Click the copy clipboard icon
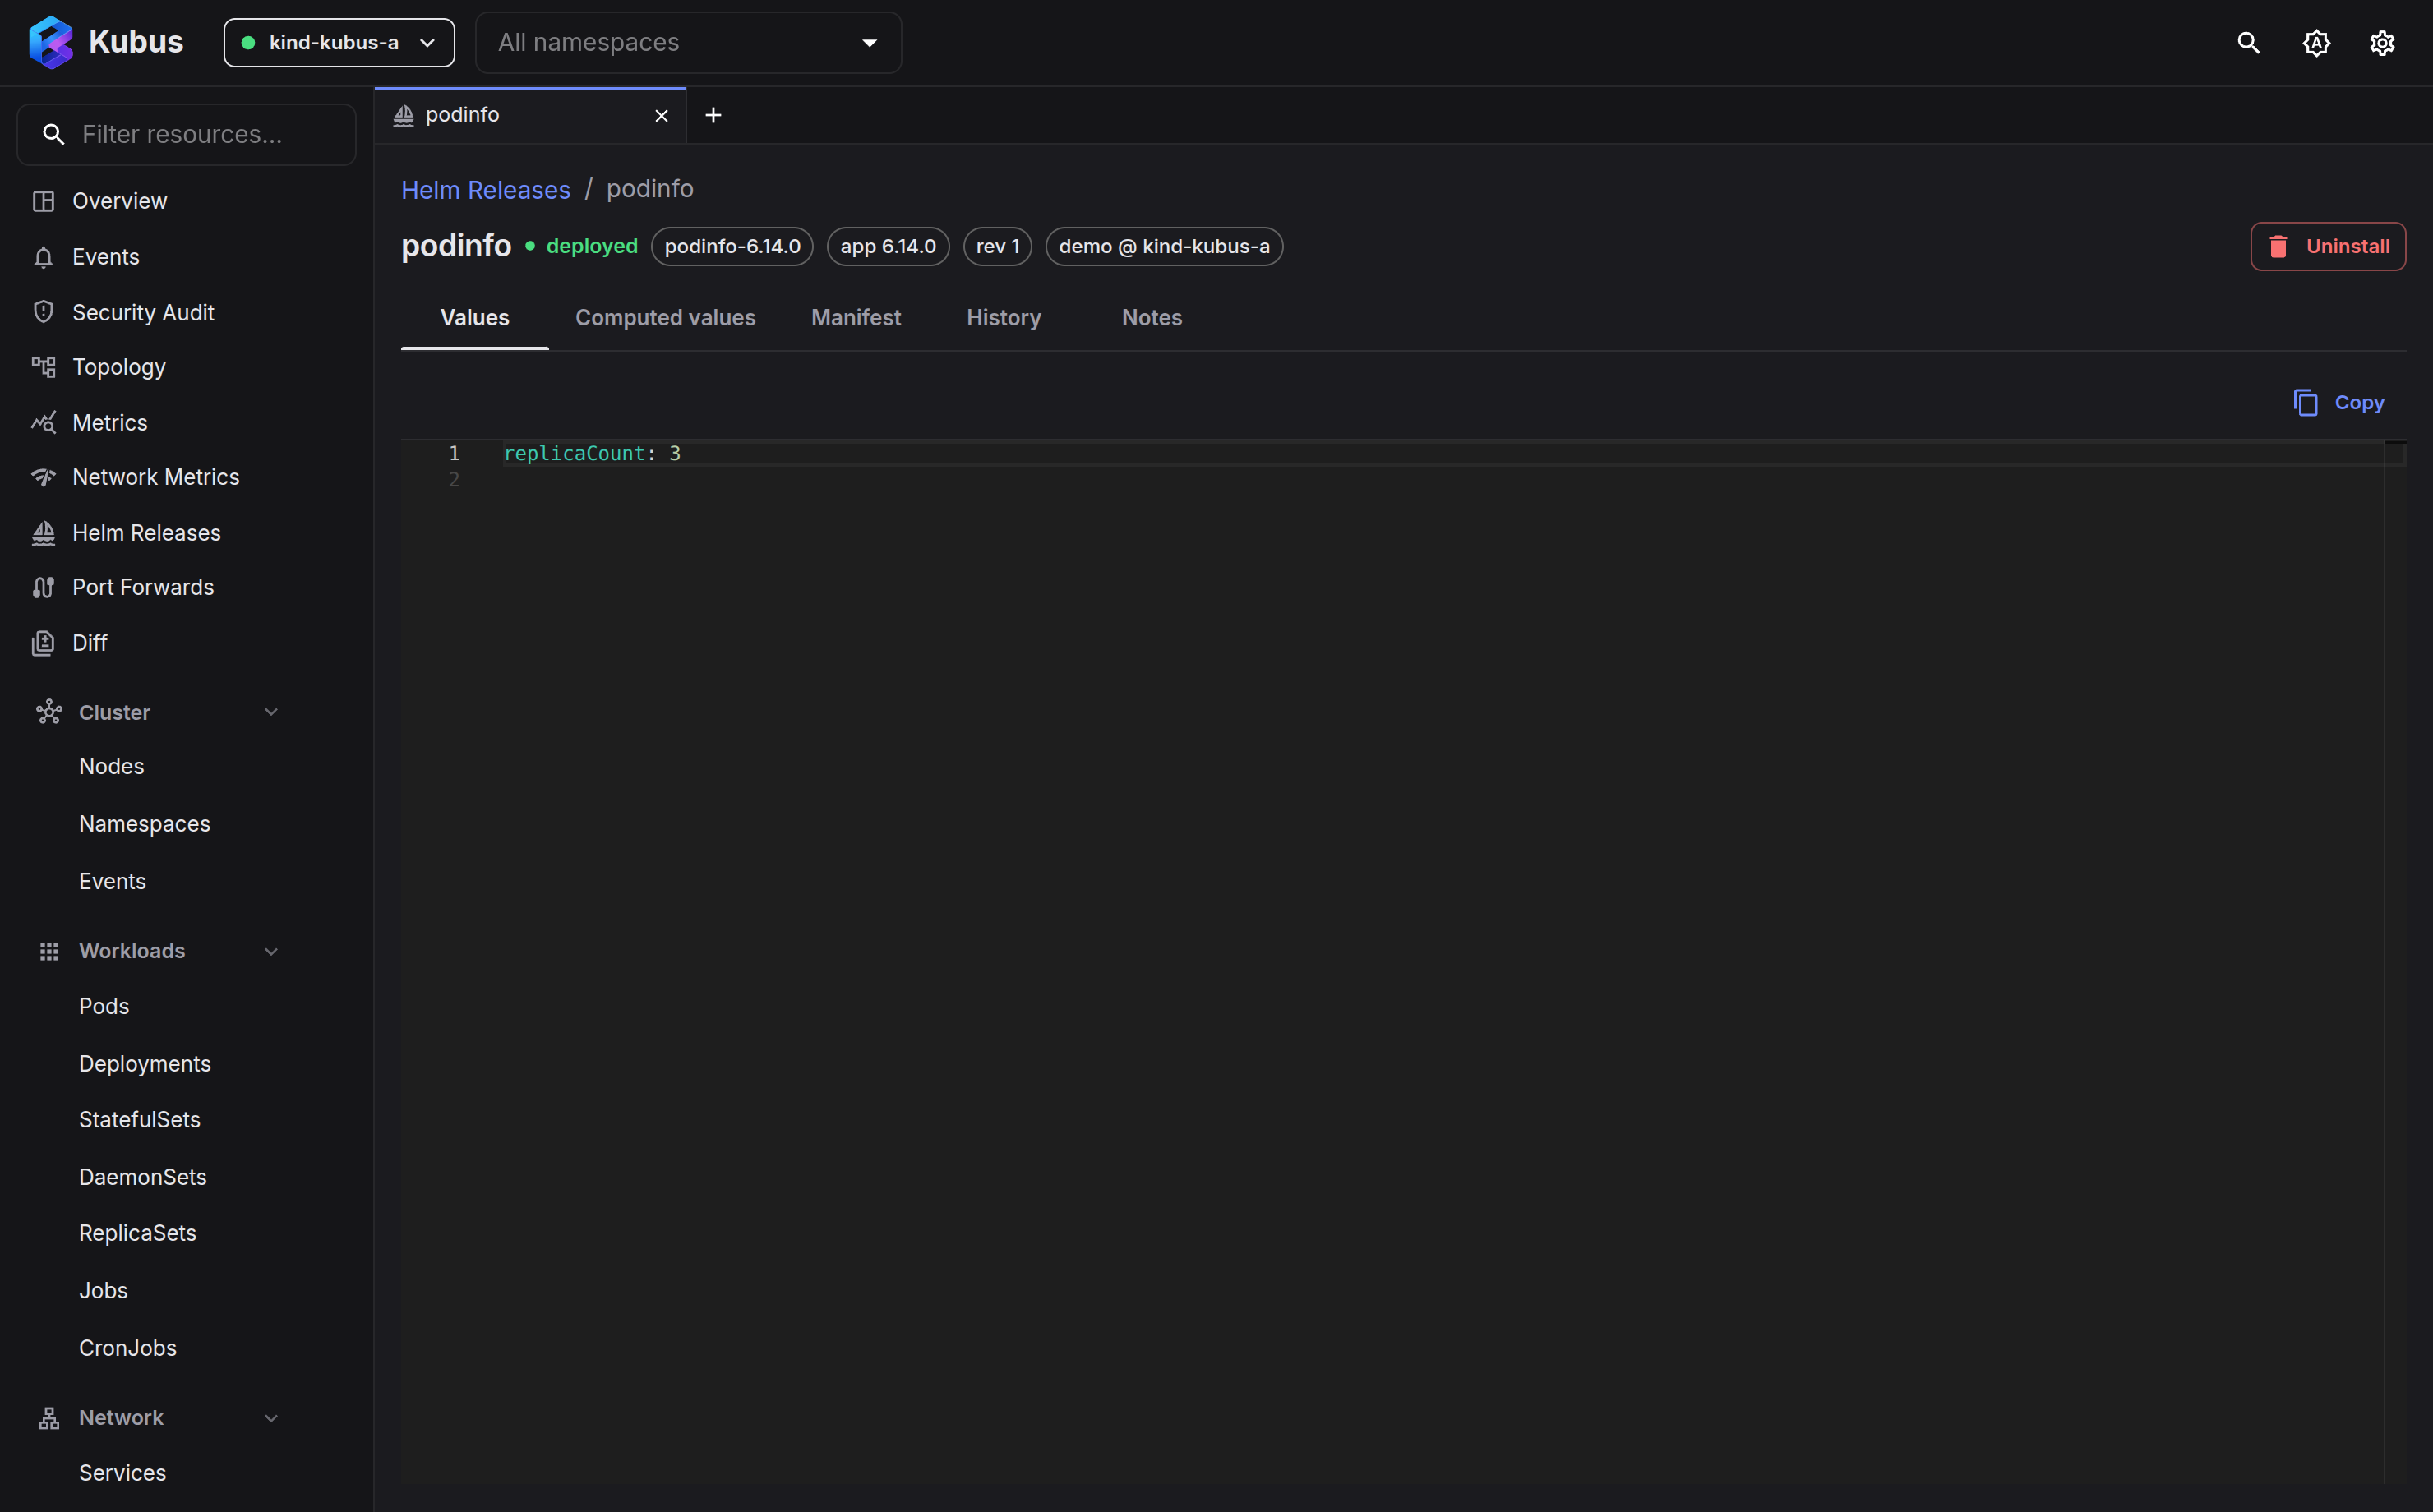Screen dimensions: 2433x1512 click(x=2305, y=402)
